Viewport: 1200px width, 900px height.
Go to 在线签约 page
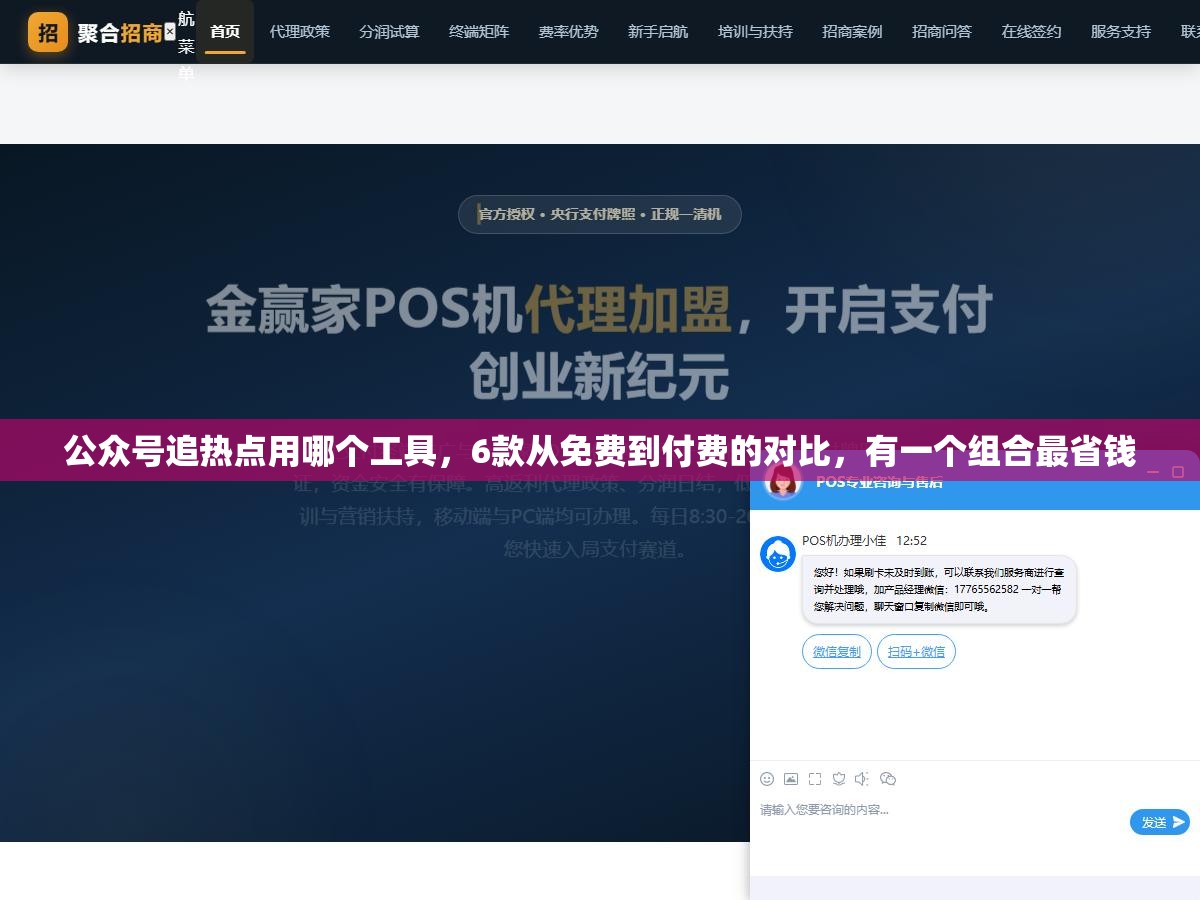click(x=1032, y=32)
